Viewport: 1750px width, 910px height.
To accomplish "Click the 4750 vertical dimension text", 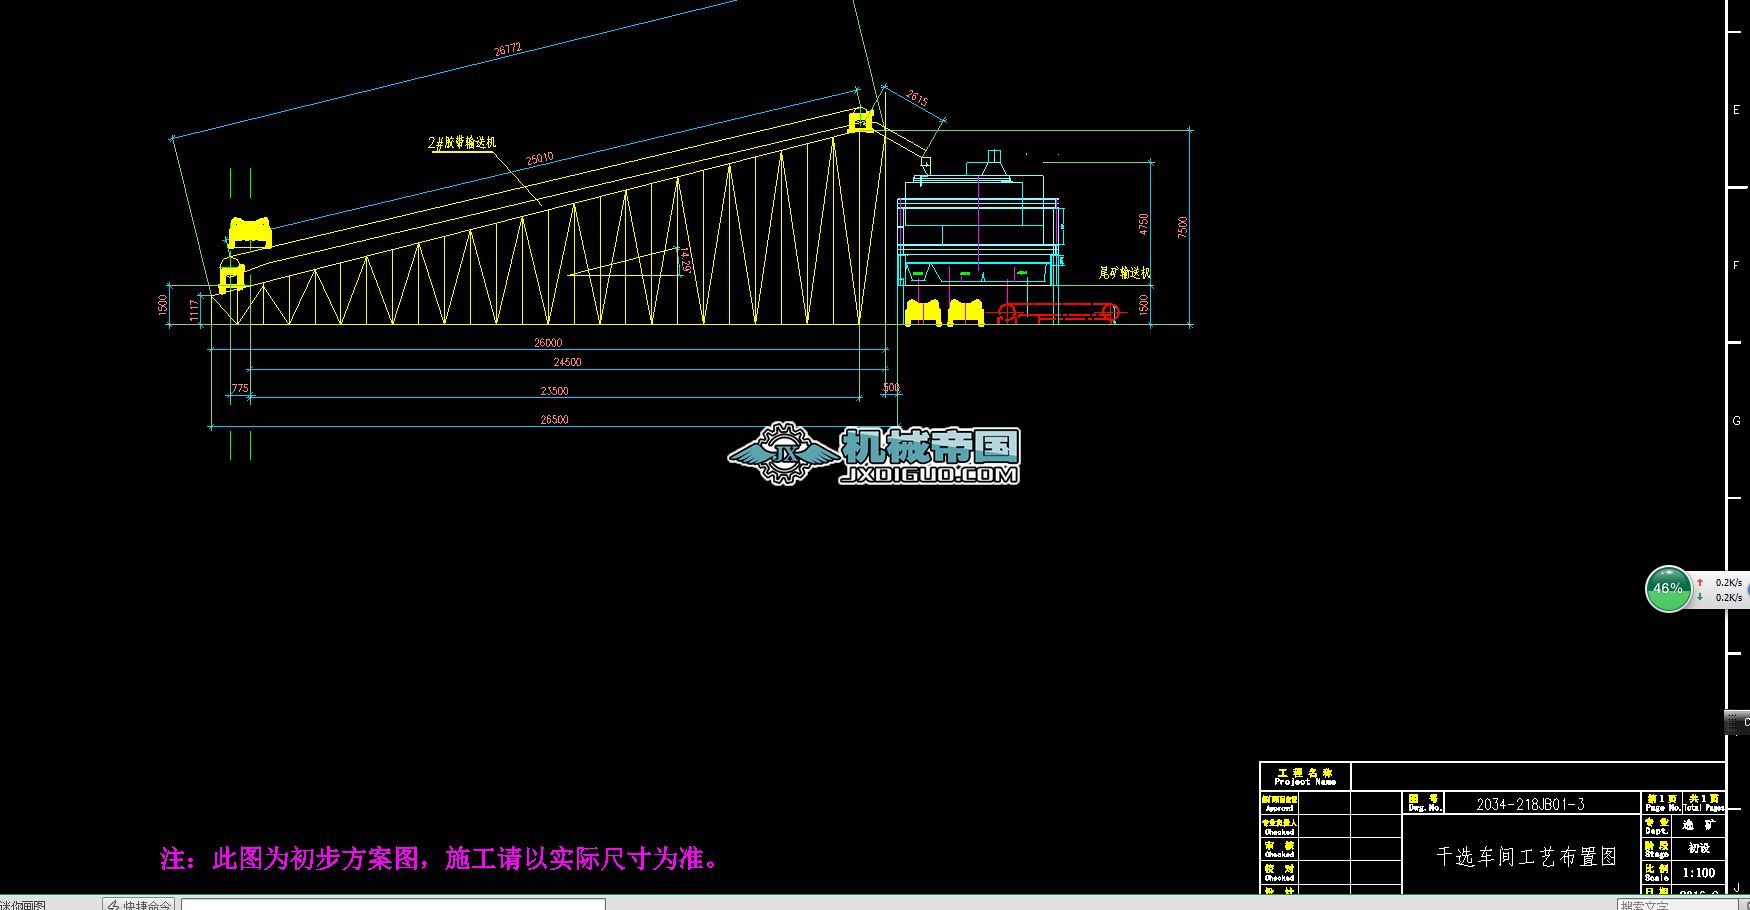I will 1144,224.
